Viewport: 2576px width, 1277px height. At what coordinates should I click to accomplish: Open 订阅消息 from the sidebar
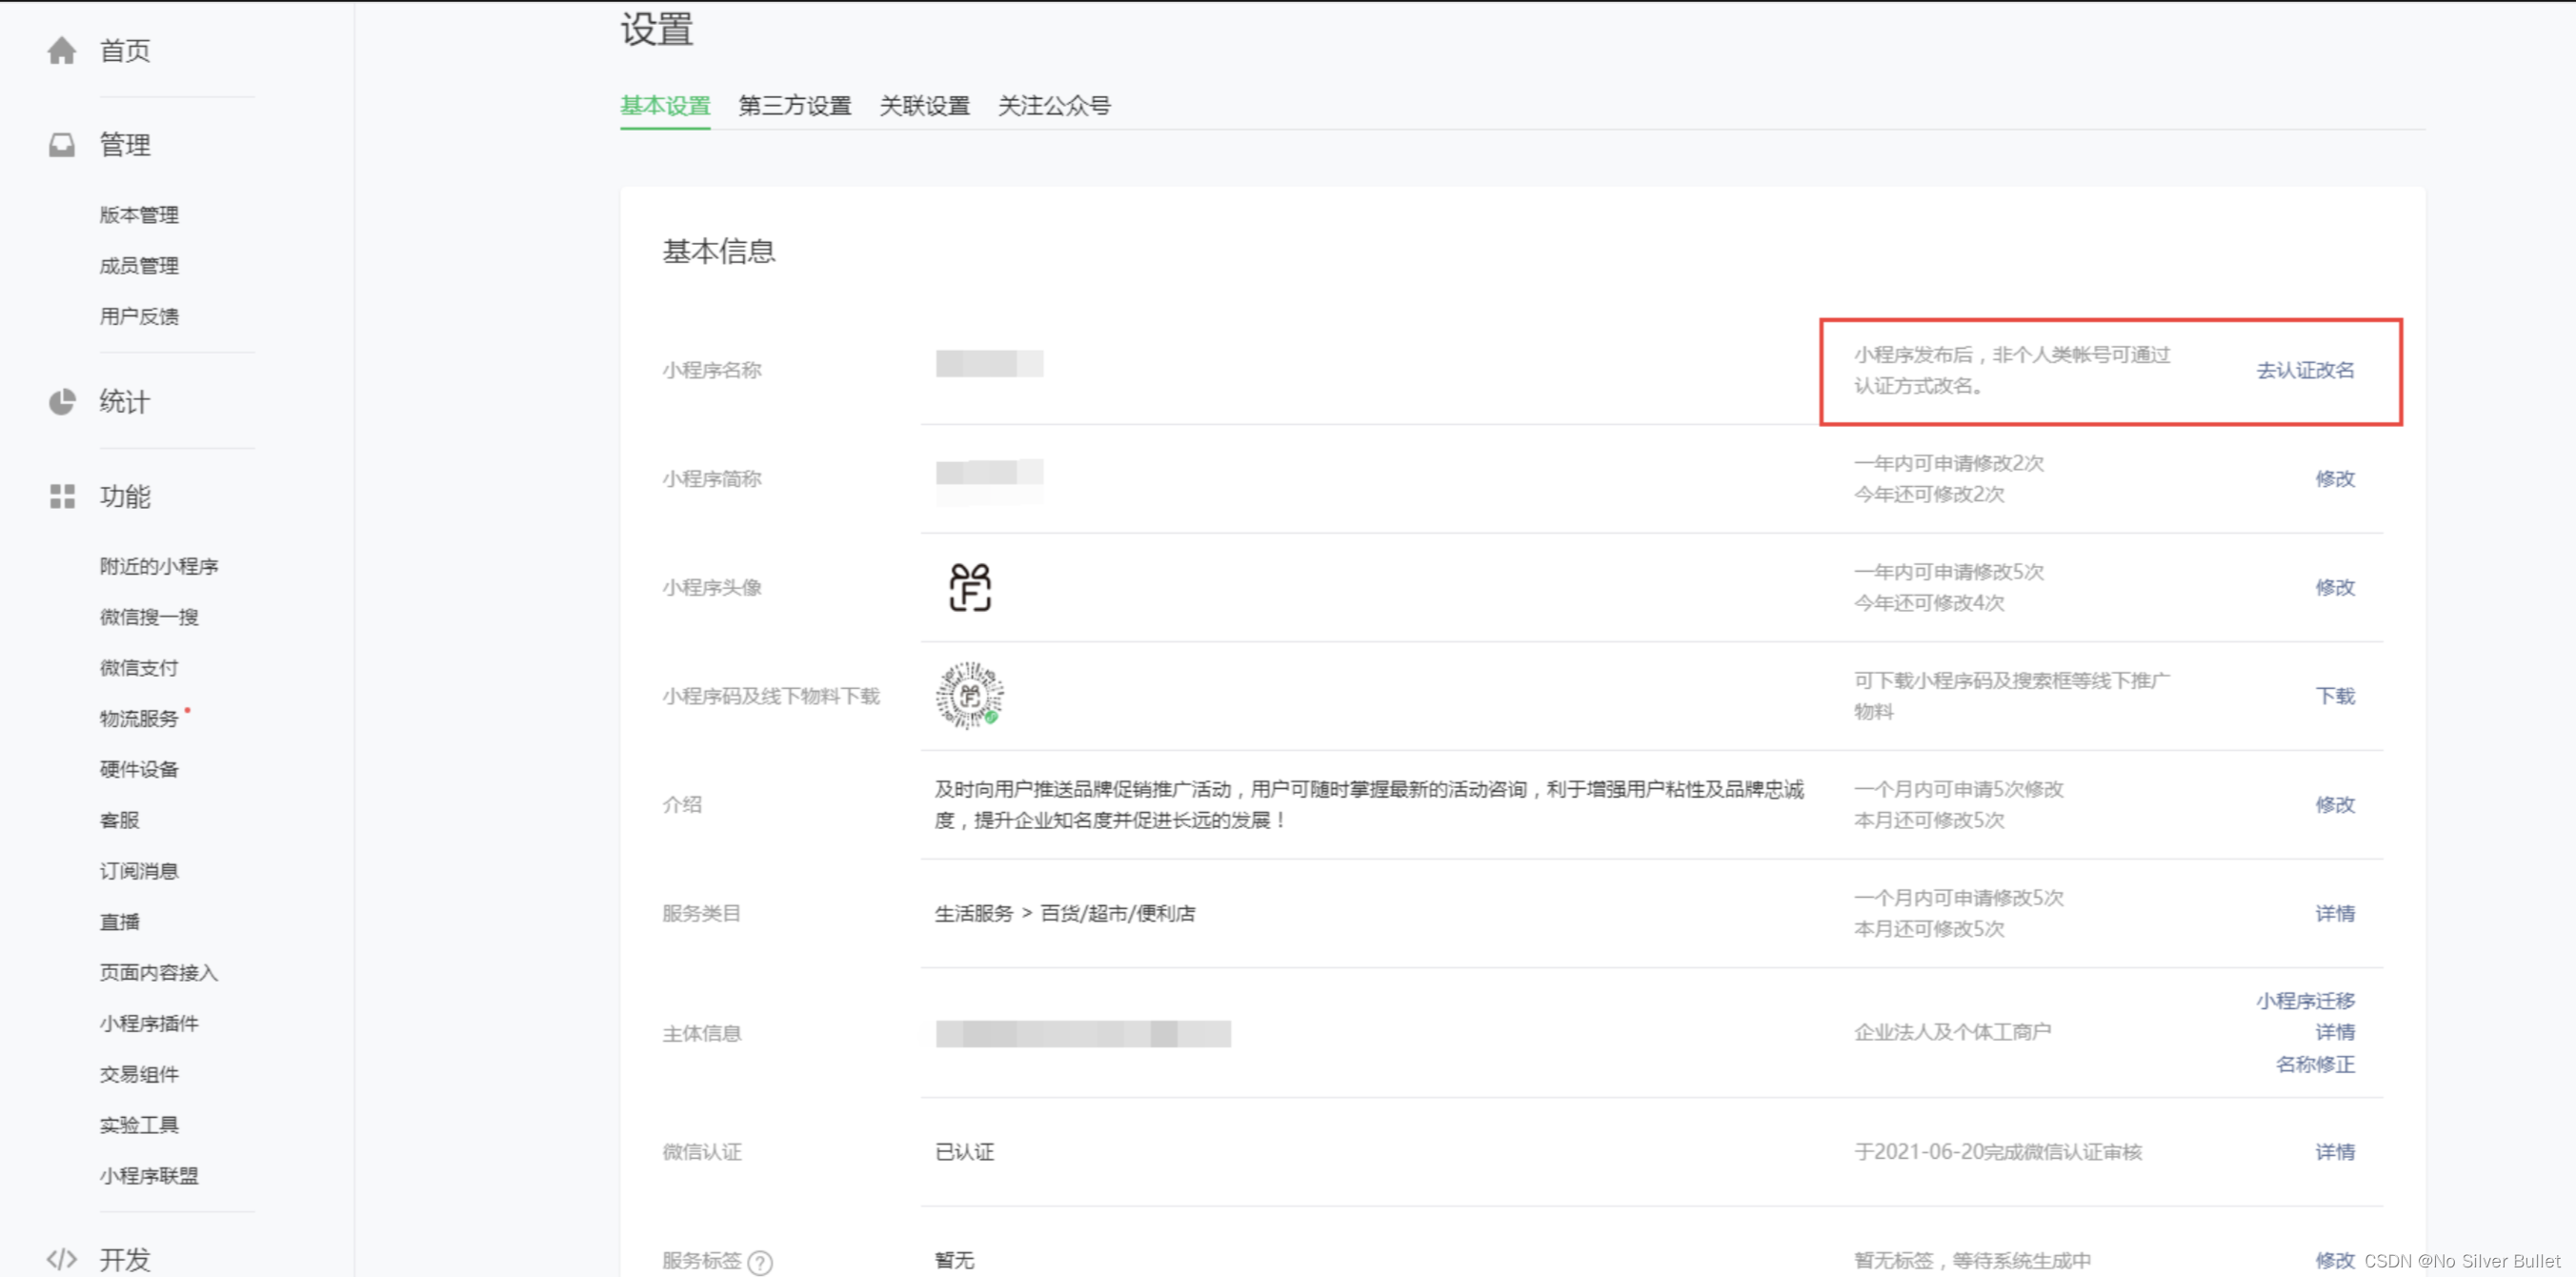pos(139,871)
